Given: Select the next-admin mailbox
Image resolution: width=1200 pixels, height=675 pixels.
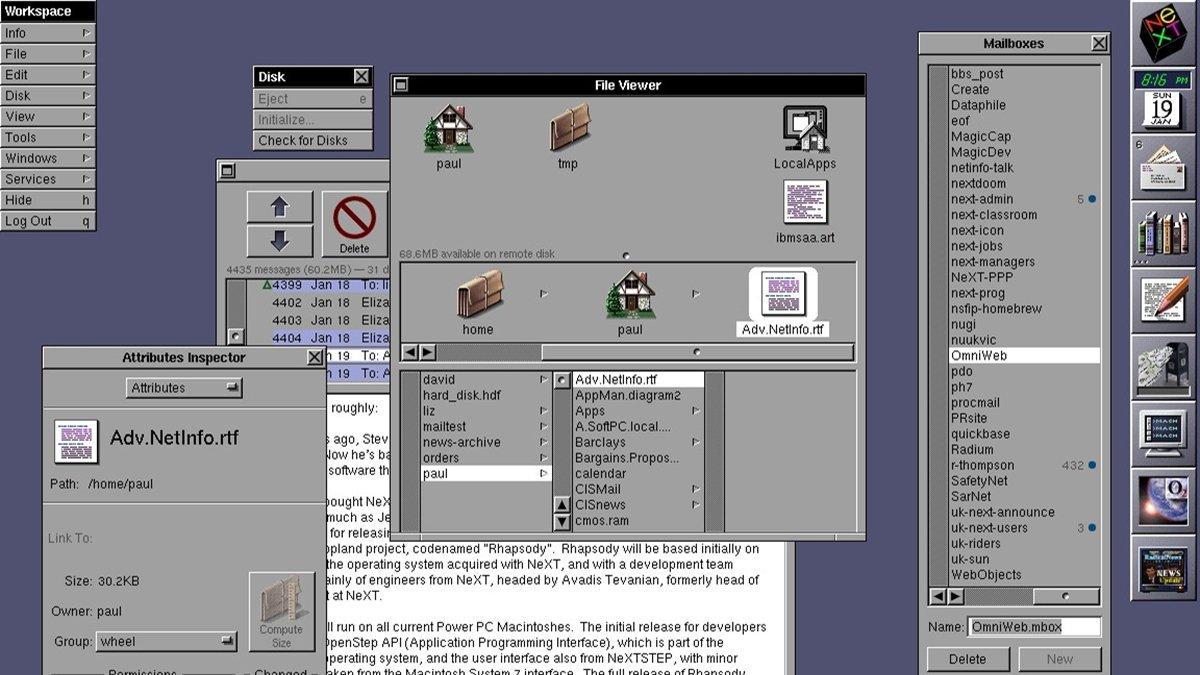Looking at the screenshot, I should [x=1024, y=199].
